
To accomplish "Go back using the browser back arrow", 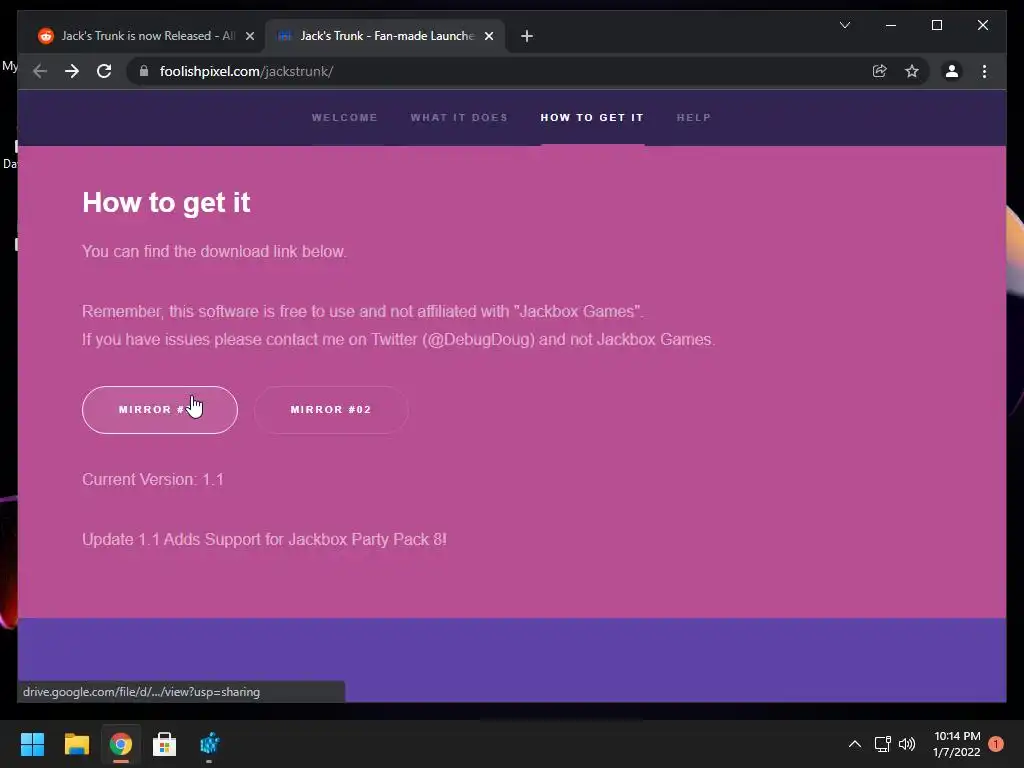I will pyautogui.click(x=40, y=71).
